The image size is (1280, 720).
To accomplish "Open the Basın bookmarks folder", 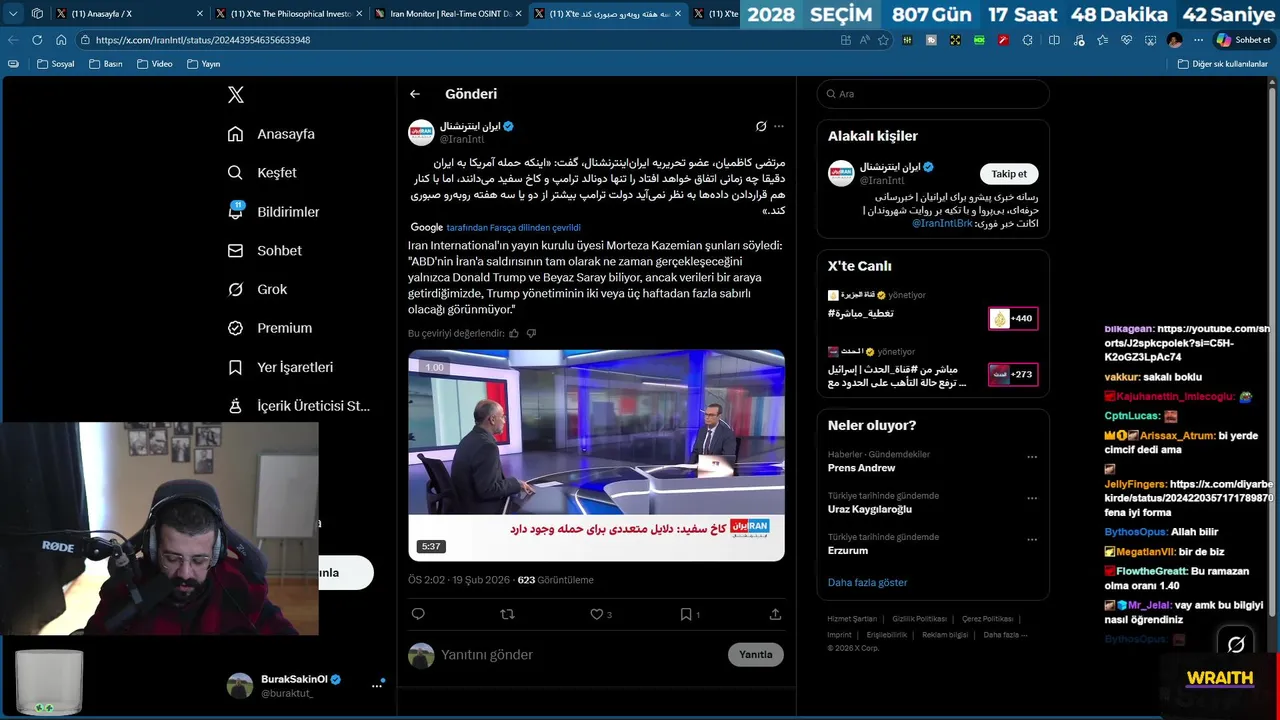I will tap(106, 64).
